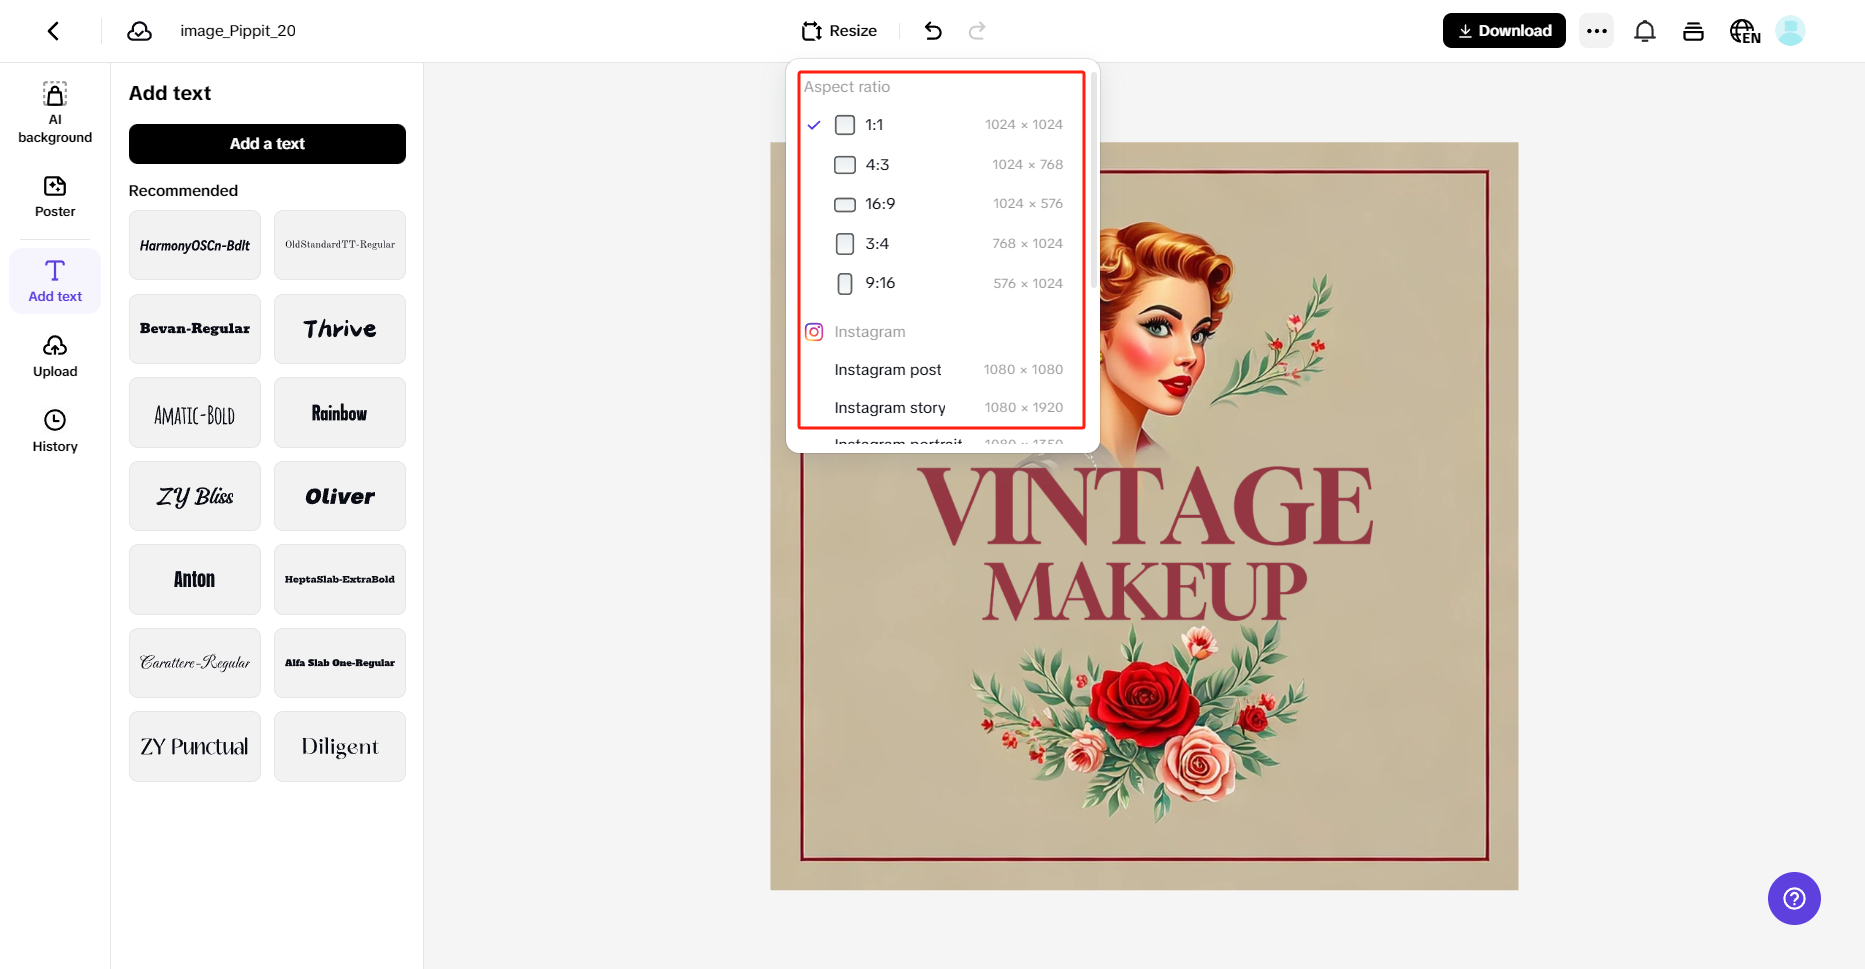
Task: Select the Poster tool in the sidebar
Action: (x=54, y=196)
